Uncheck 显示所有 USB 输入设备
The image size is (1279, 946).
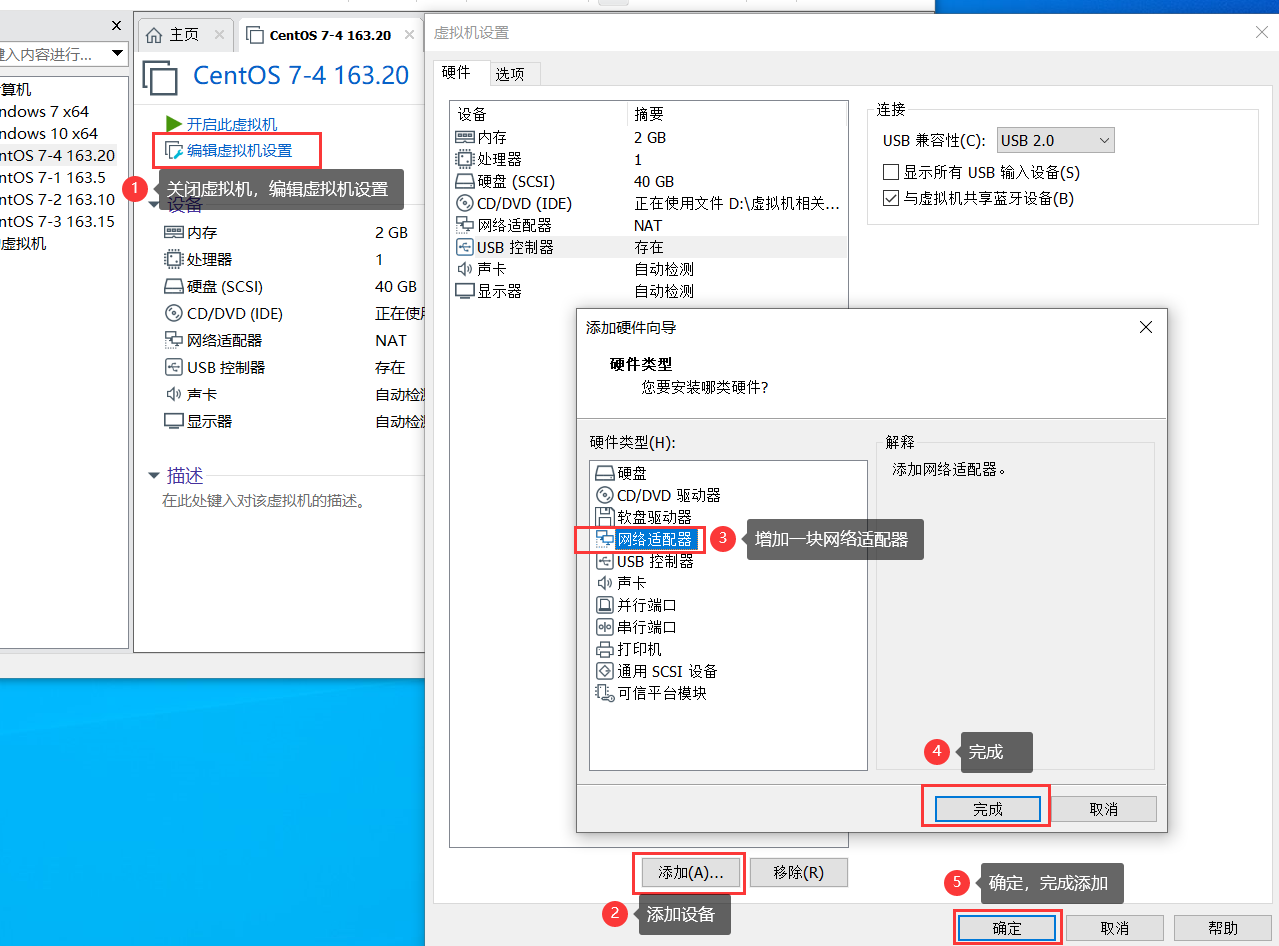[888, 171]
